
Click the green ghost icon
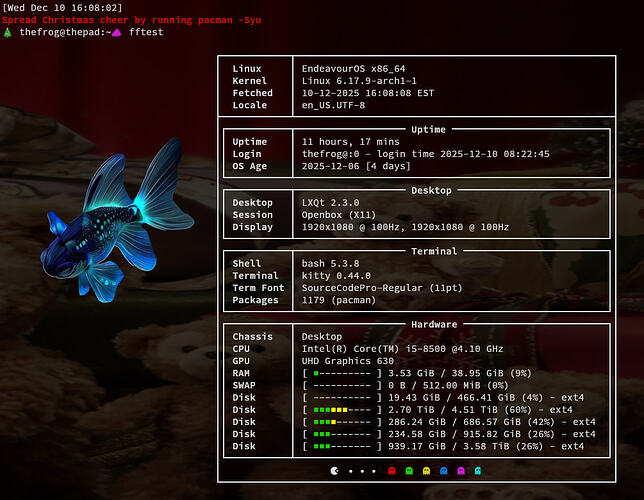[410, 469]
